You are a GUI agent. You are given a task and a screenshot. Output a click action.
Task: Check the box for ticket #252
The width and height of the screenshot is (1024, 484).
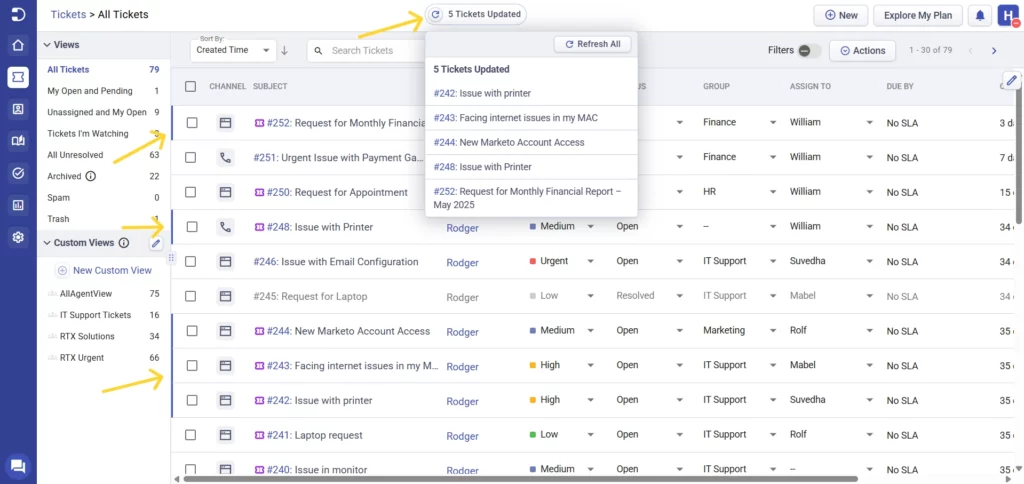191,123
